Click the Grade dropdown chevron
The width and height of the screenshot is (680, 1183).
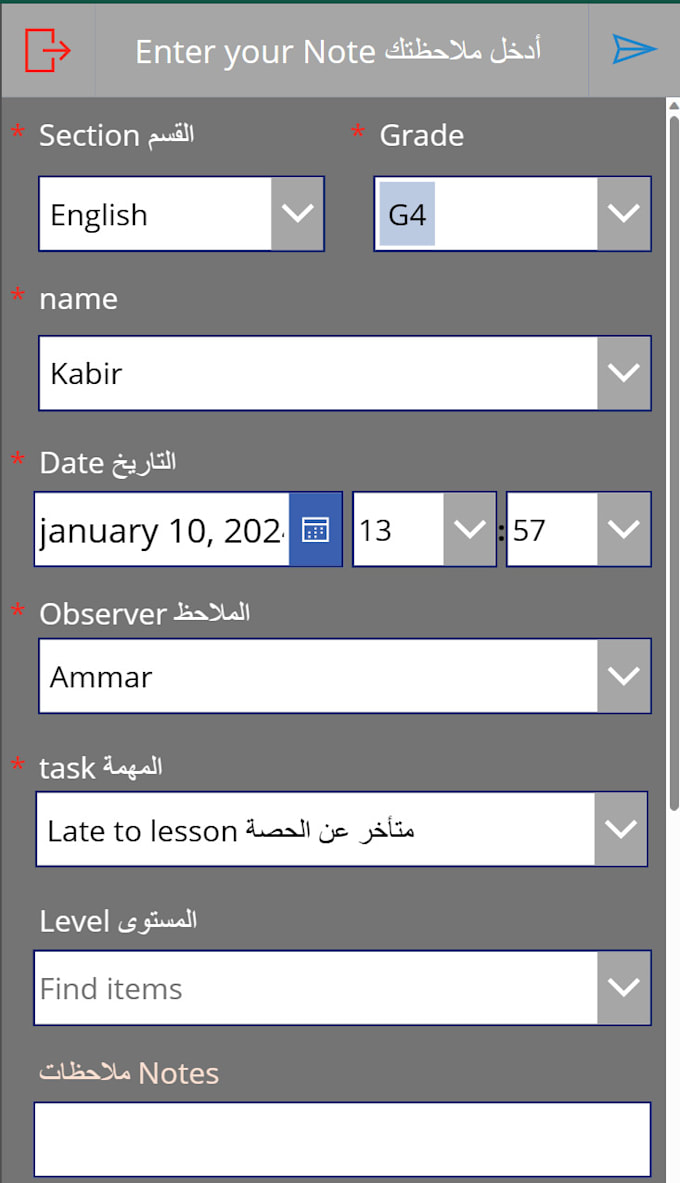[624, 213]
